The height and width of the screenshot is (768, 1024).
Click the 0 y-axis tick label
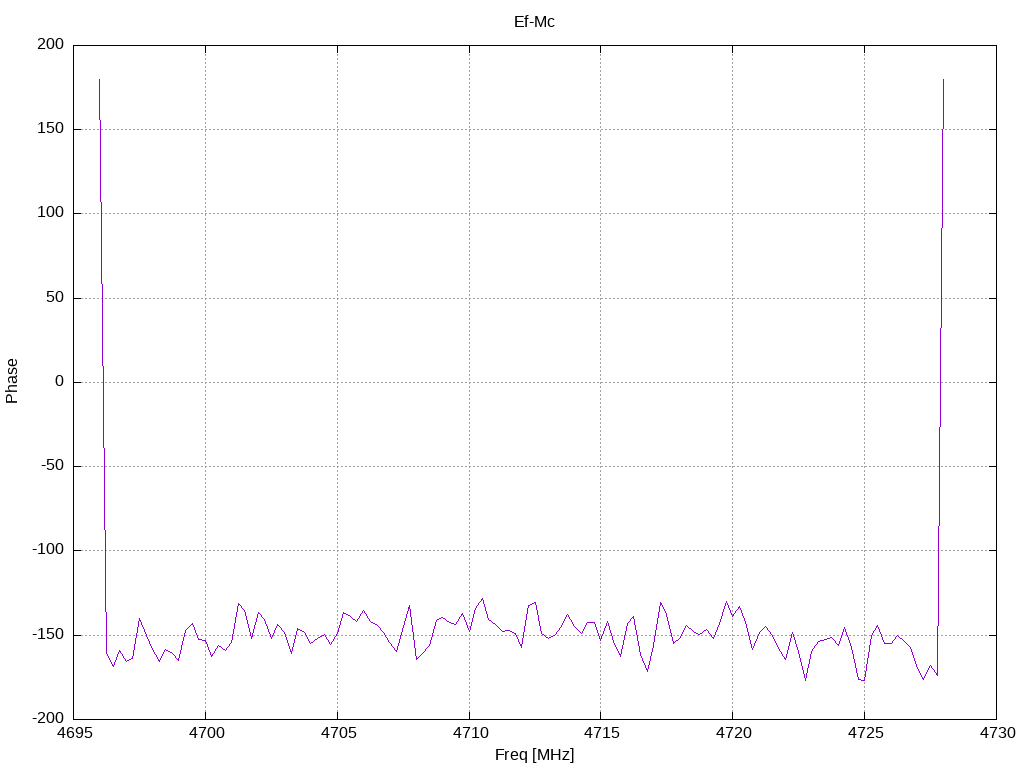(x=59, y=381)
